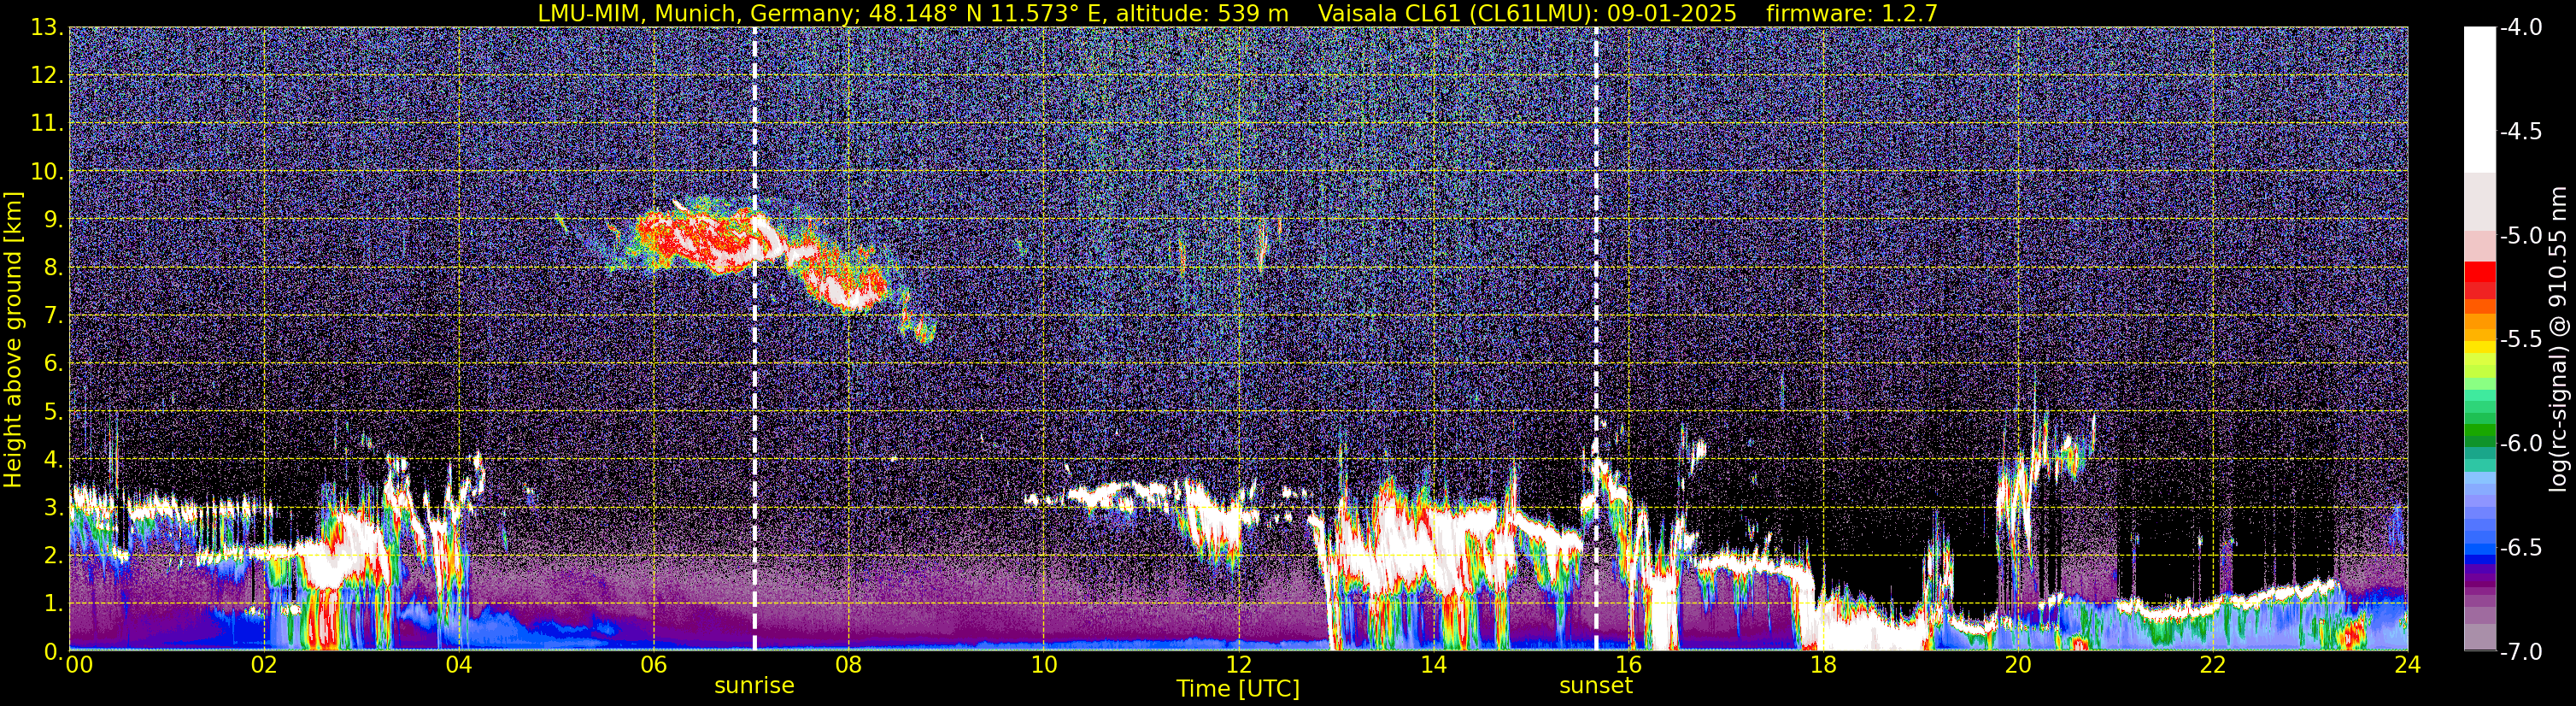Click the '24' time tick label
This screenshot has width=2576, height=706.
(2408, 665)
